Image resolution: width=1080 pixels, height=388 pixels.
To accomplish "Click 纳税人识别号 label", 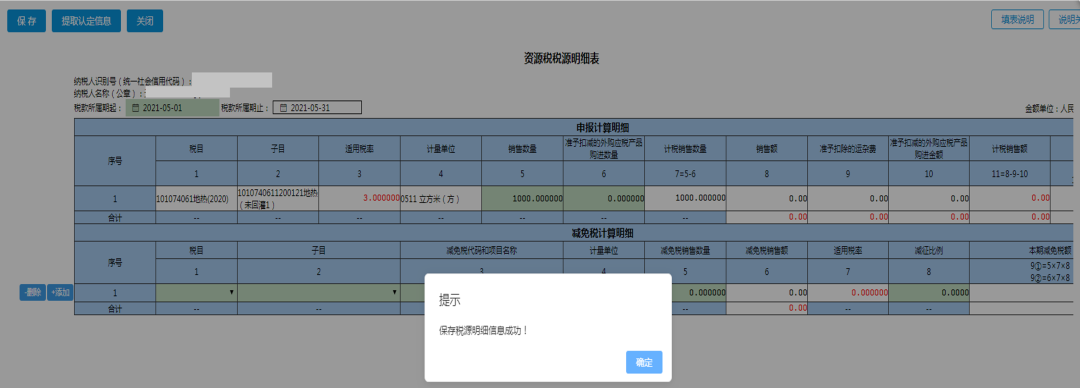I will point(133,81).
